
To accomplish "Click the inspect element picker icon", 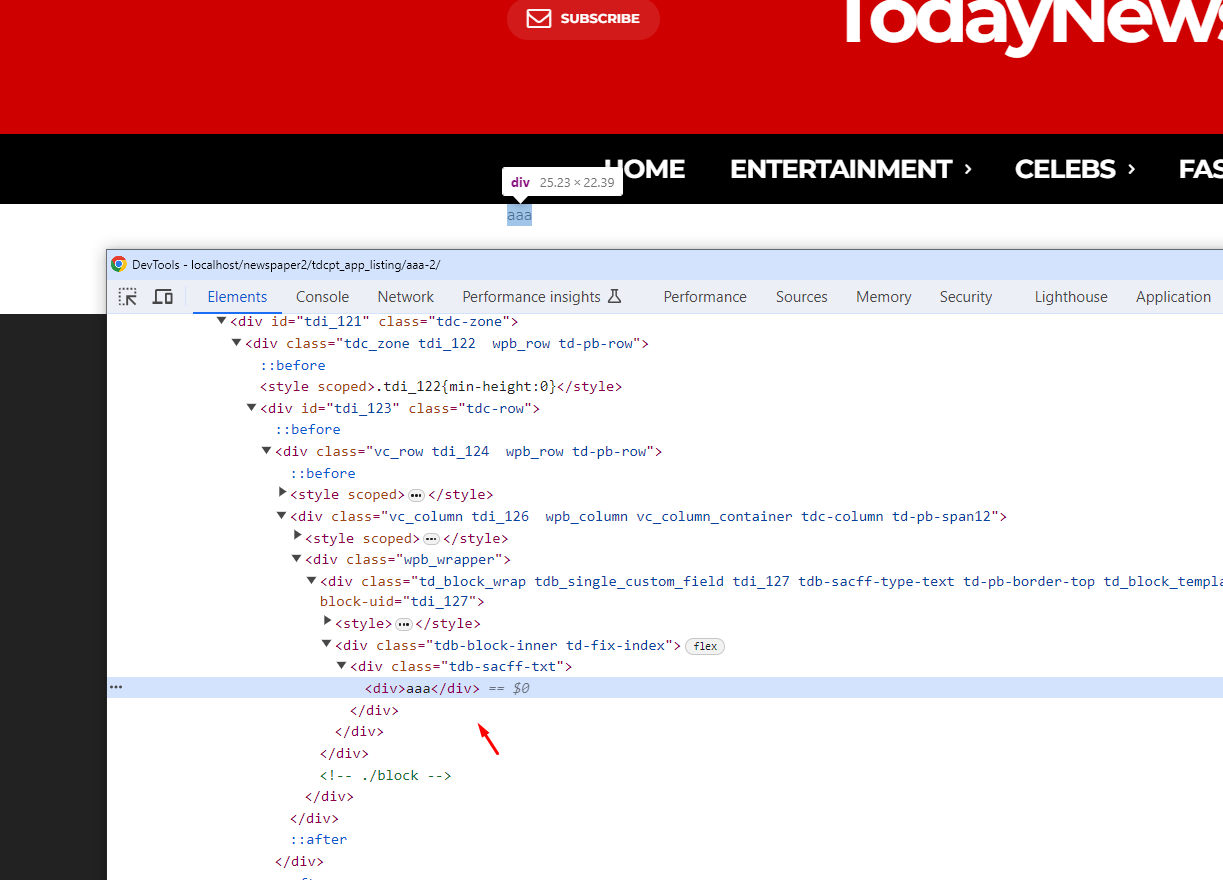I will click(128, 297).
